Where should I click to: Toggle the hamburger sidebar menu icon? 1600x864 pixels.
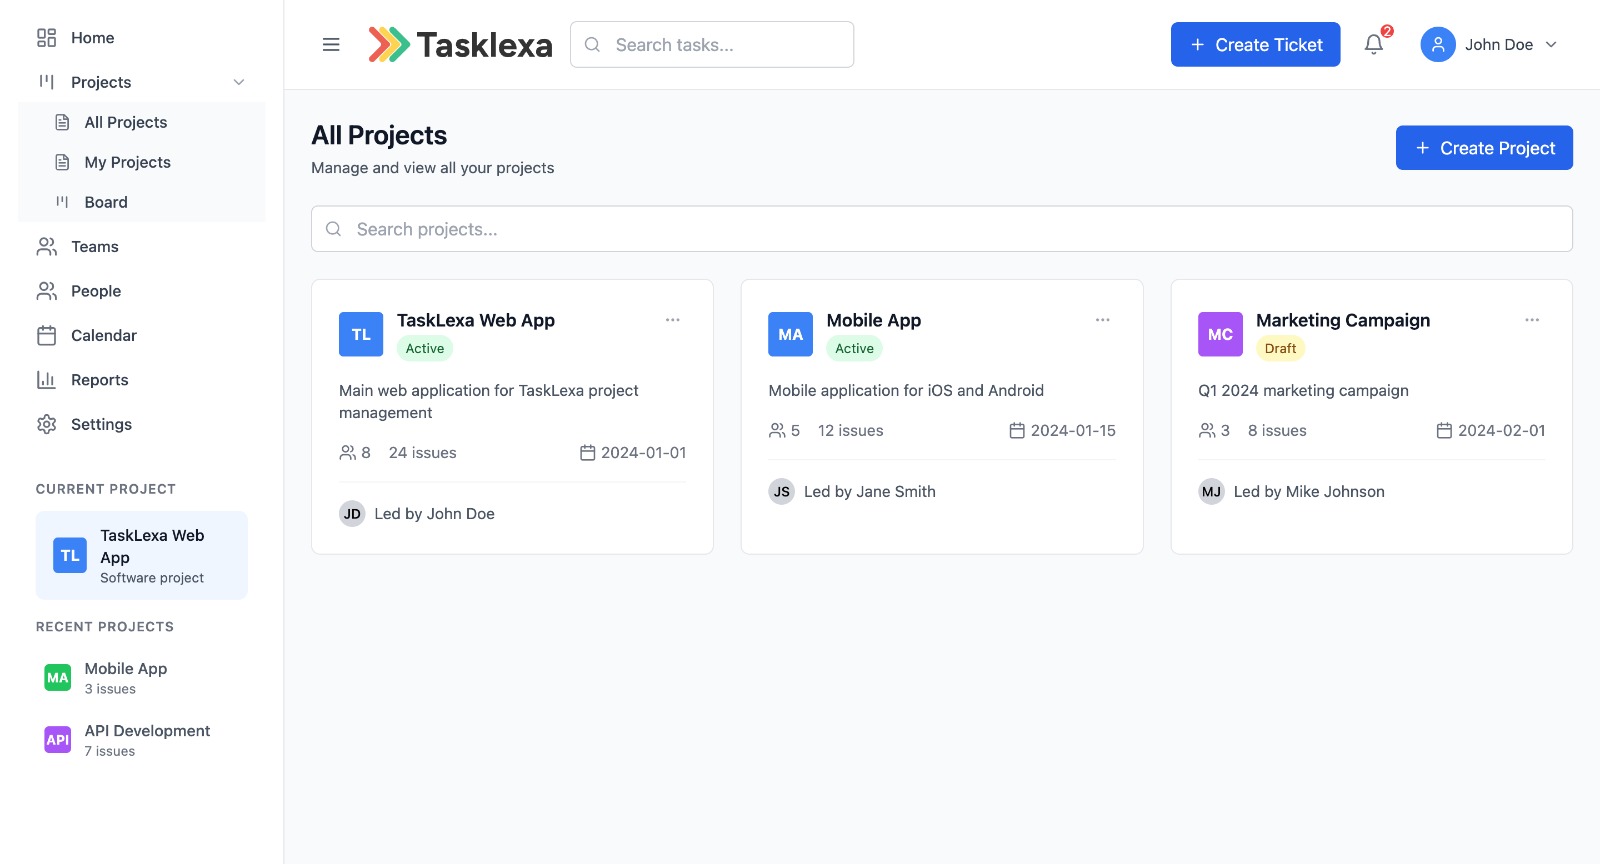pos(331,45)
